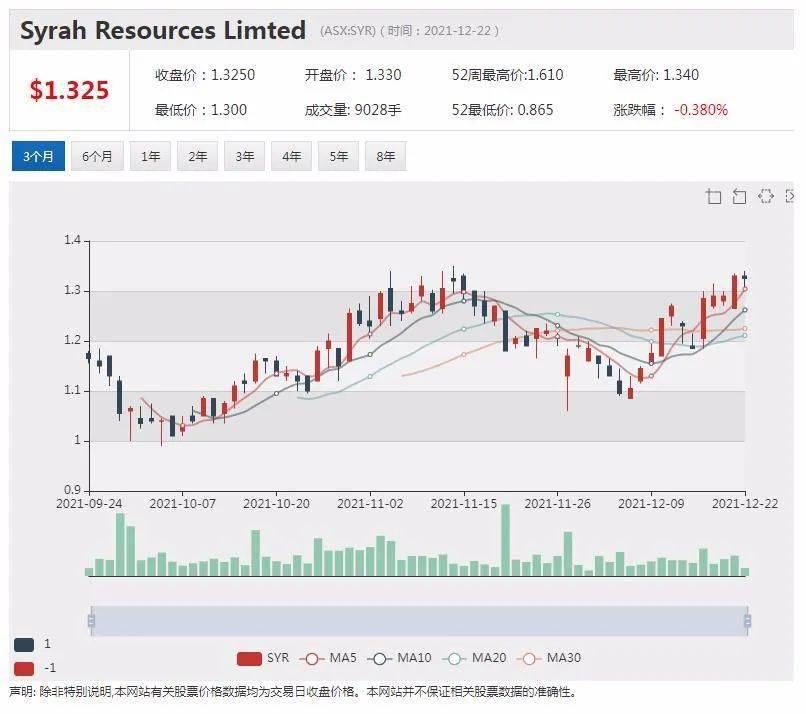Click the 最低价：1.300 text

(201, 110)
